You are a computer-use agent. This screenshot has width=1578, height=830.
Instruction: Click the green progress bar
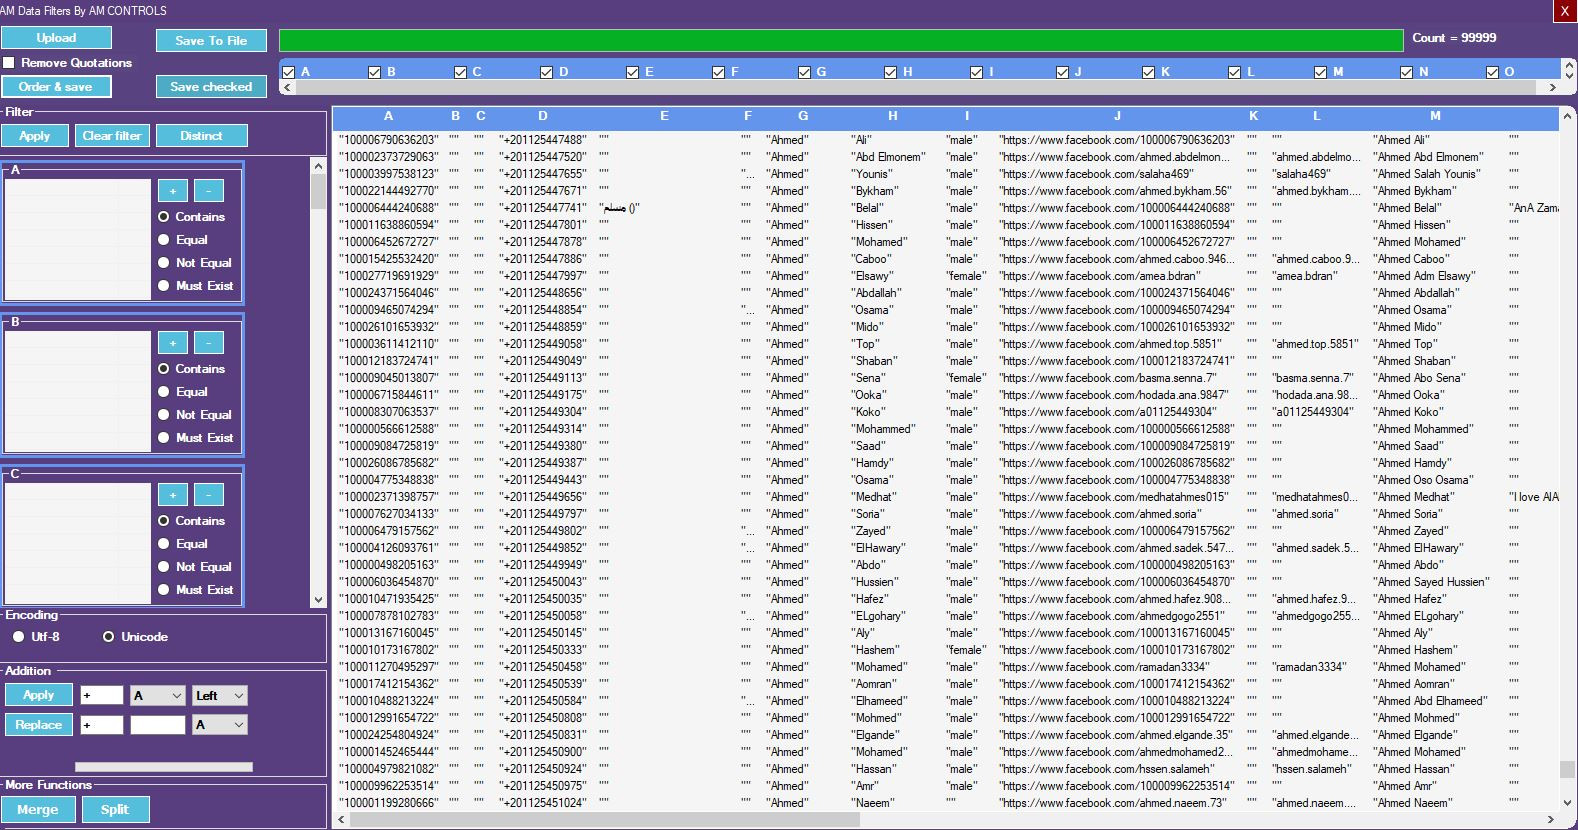pos(841,41)
